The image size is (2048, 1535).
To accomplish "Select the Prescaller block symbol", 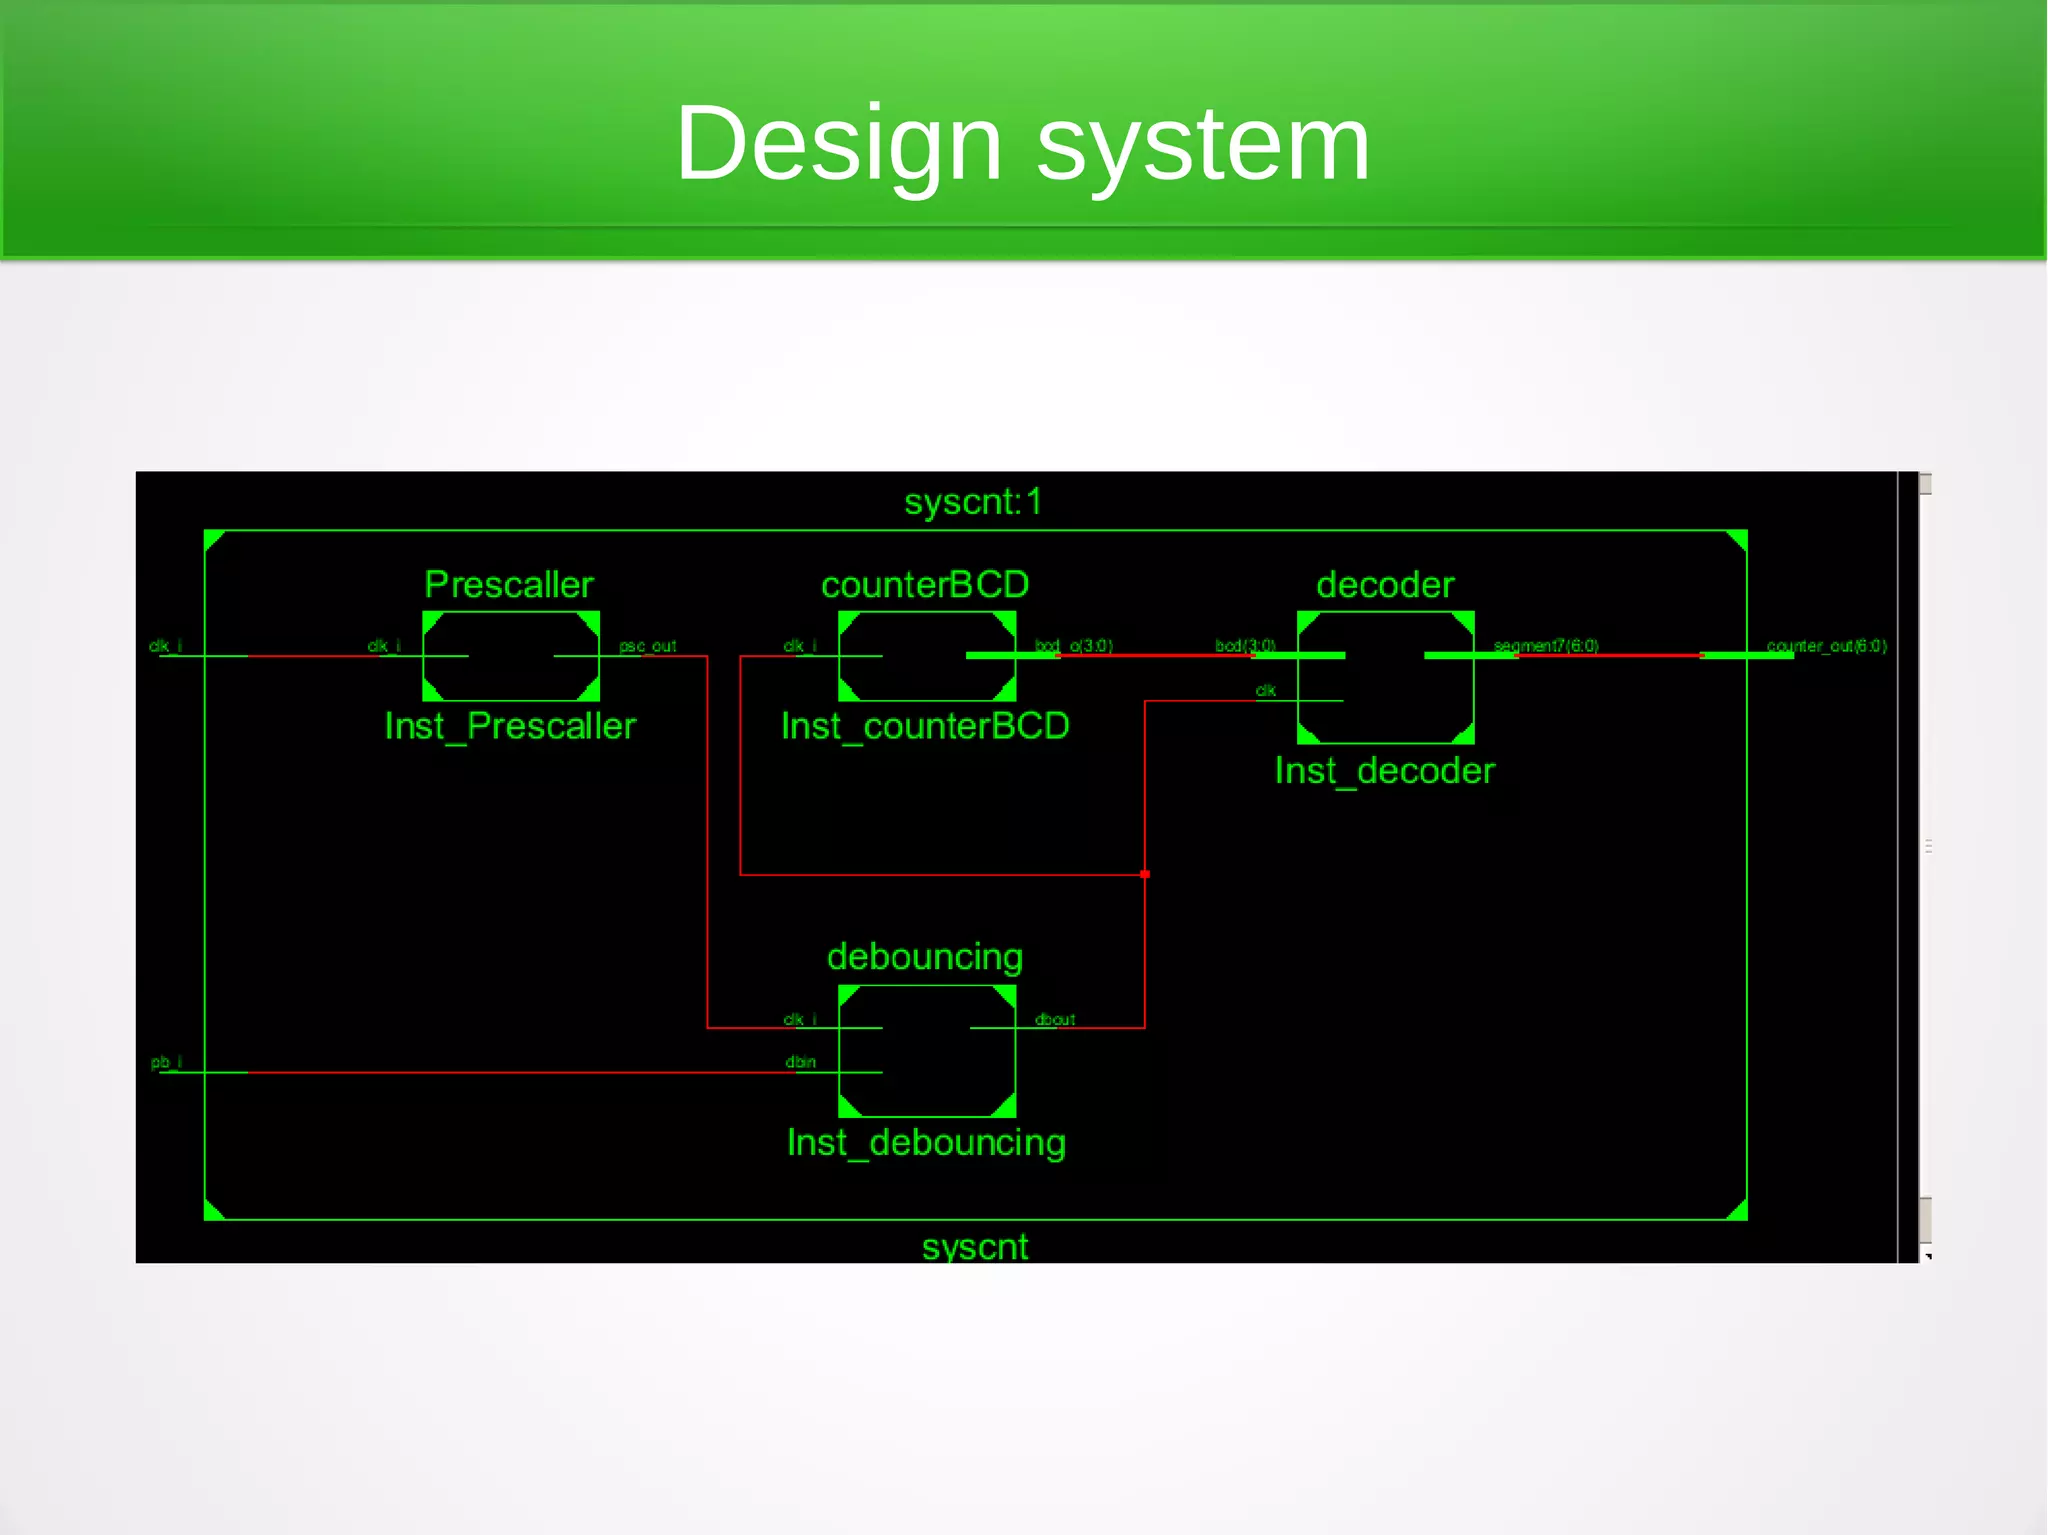I will click(x=511, y=656).
